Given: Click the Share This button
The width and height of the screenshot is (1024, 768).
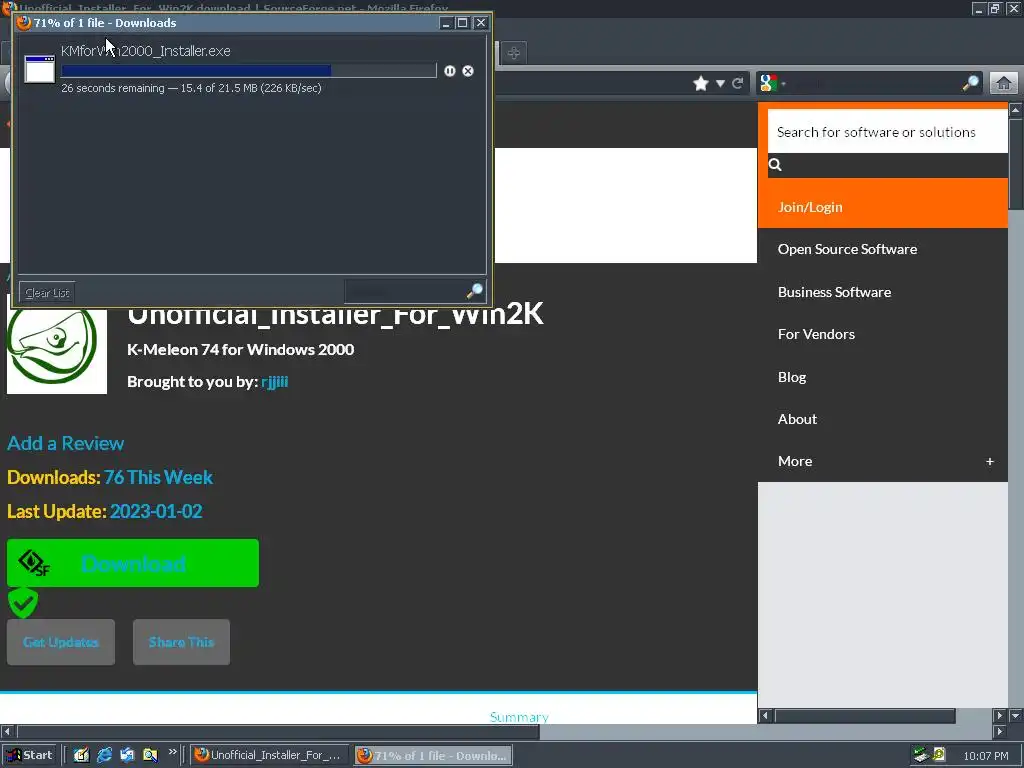Looking at the screenshot, I should [x=181, y=642].
